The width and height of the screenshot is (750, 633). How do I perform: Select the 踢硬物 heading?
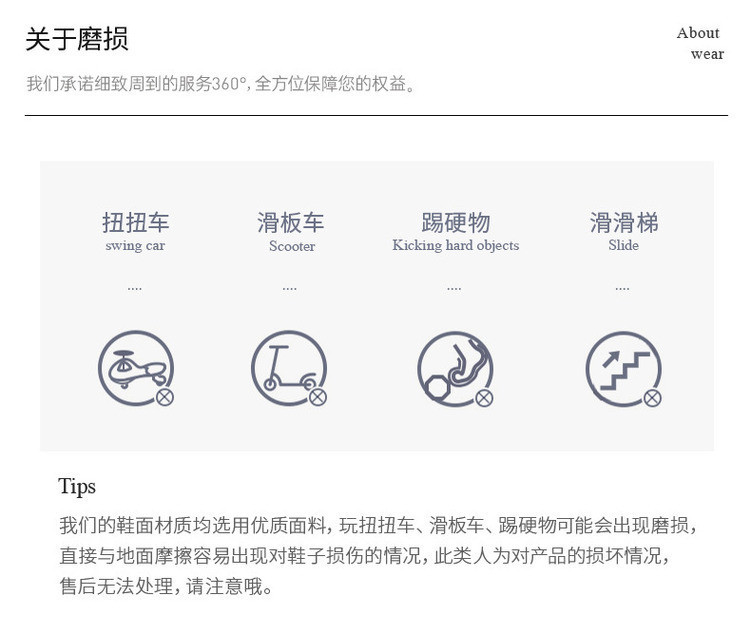(x=455, y=223)
